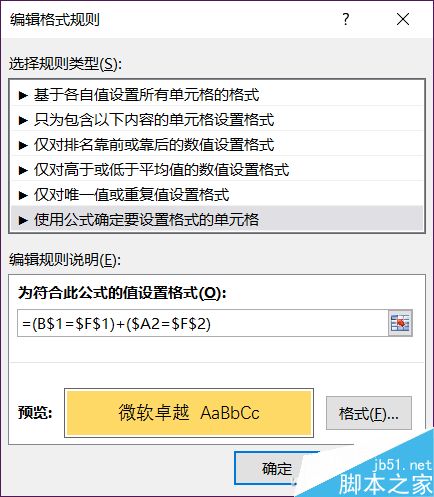Open the 格式(F)... button
This screenshot has height=497, width=434.
[x=369, y=413]
